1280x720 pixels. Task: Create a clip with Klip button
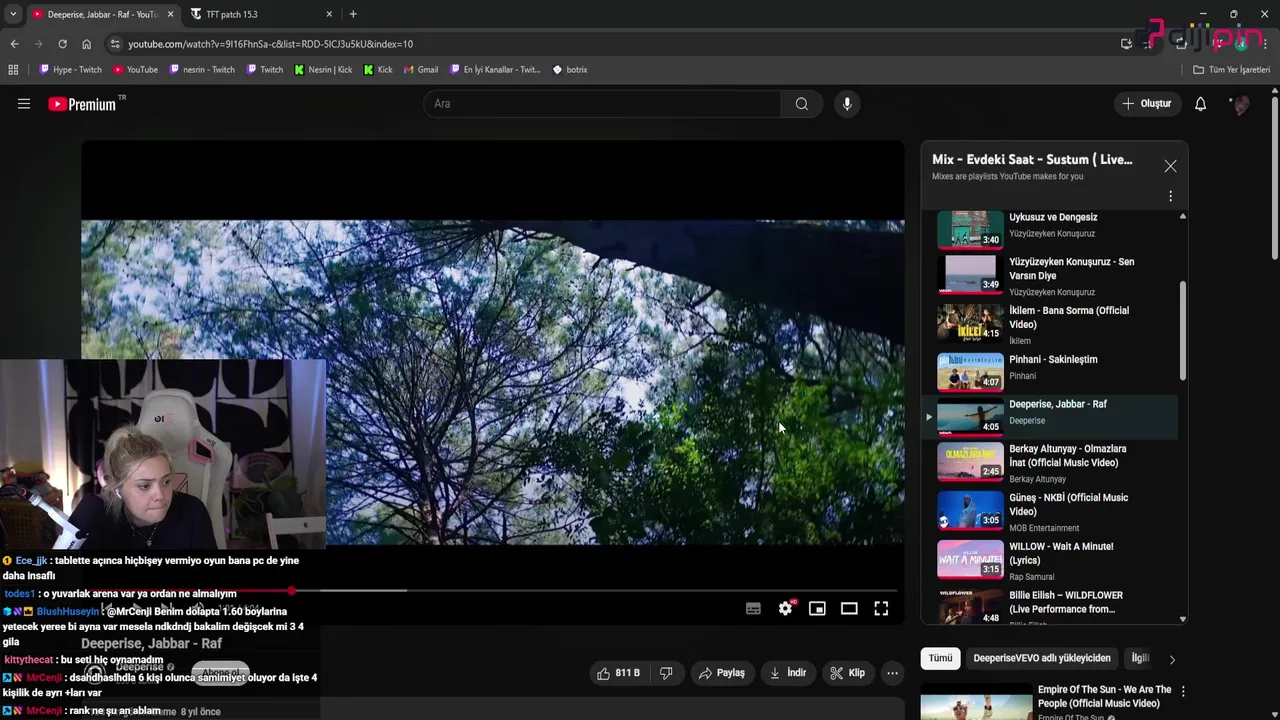tap(847, 673)
